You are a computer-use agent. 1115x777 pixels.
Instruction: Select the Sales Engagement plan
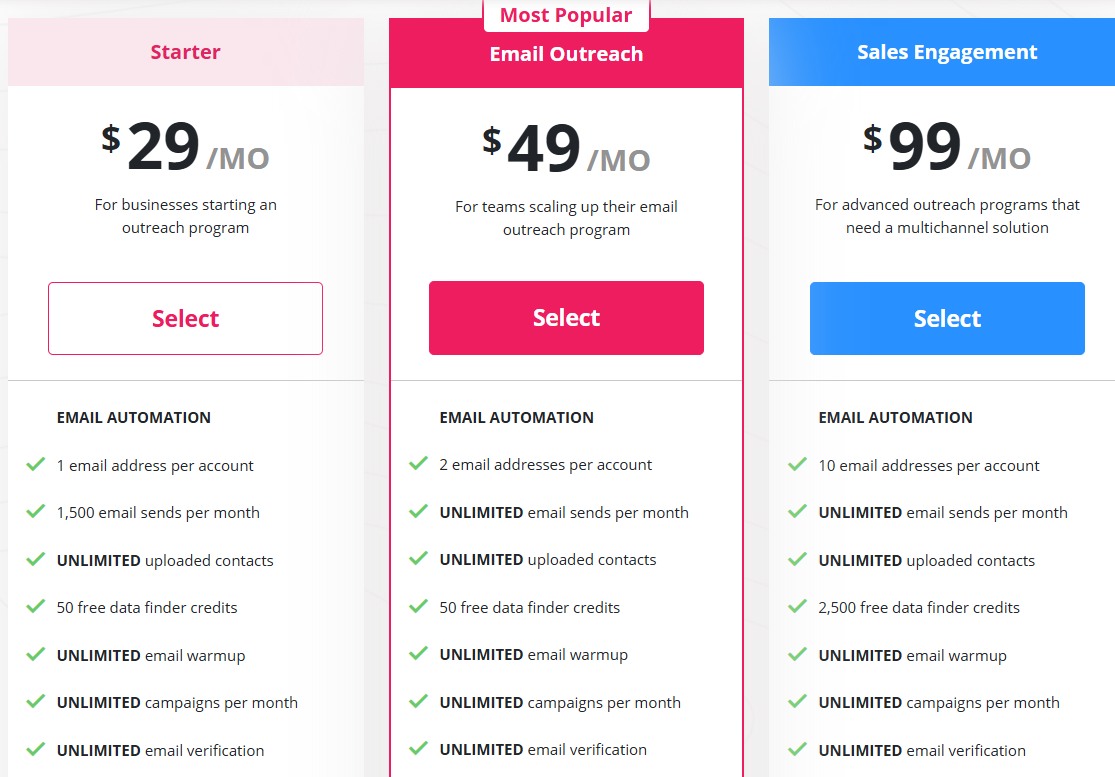pyautogui.click(x=947, y=318)
